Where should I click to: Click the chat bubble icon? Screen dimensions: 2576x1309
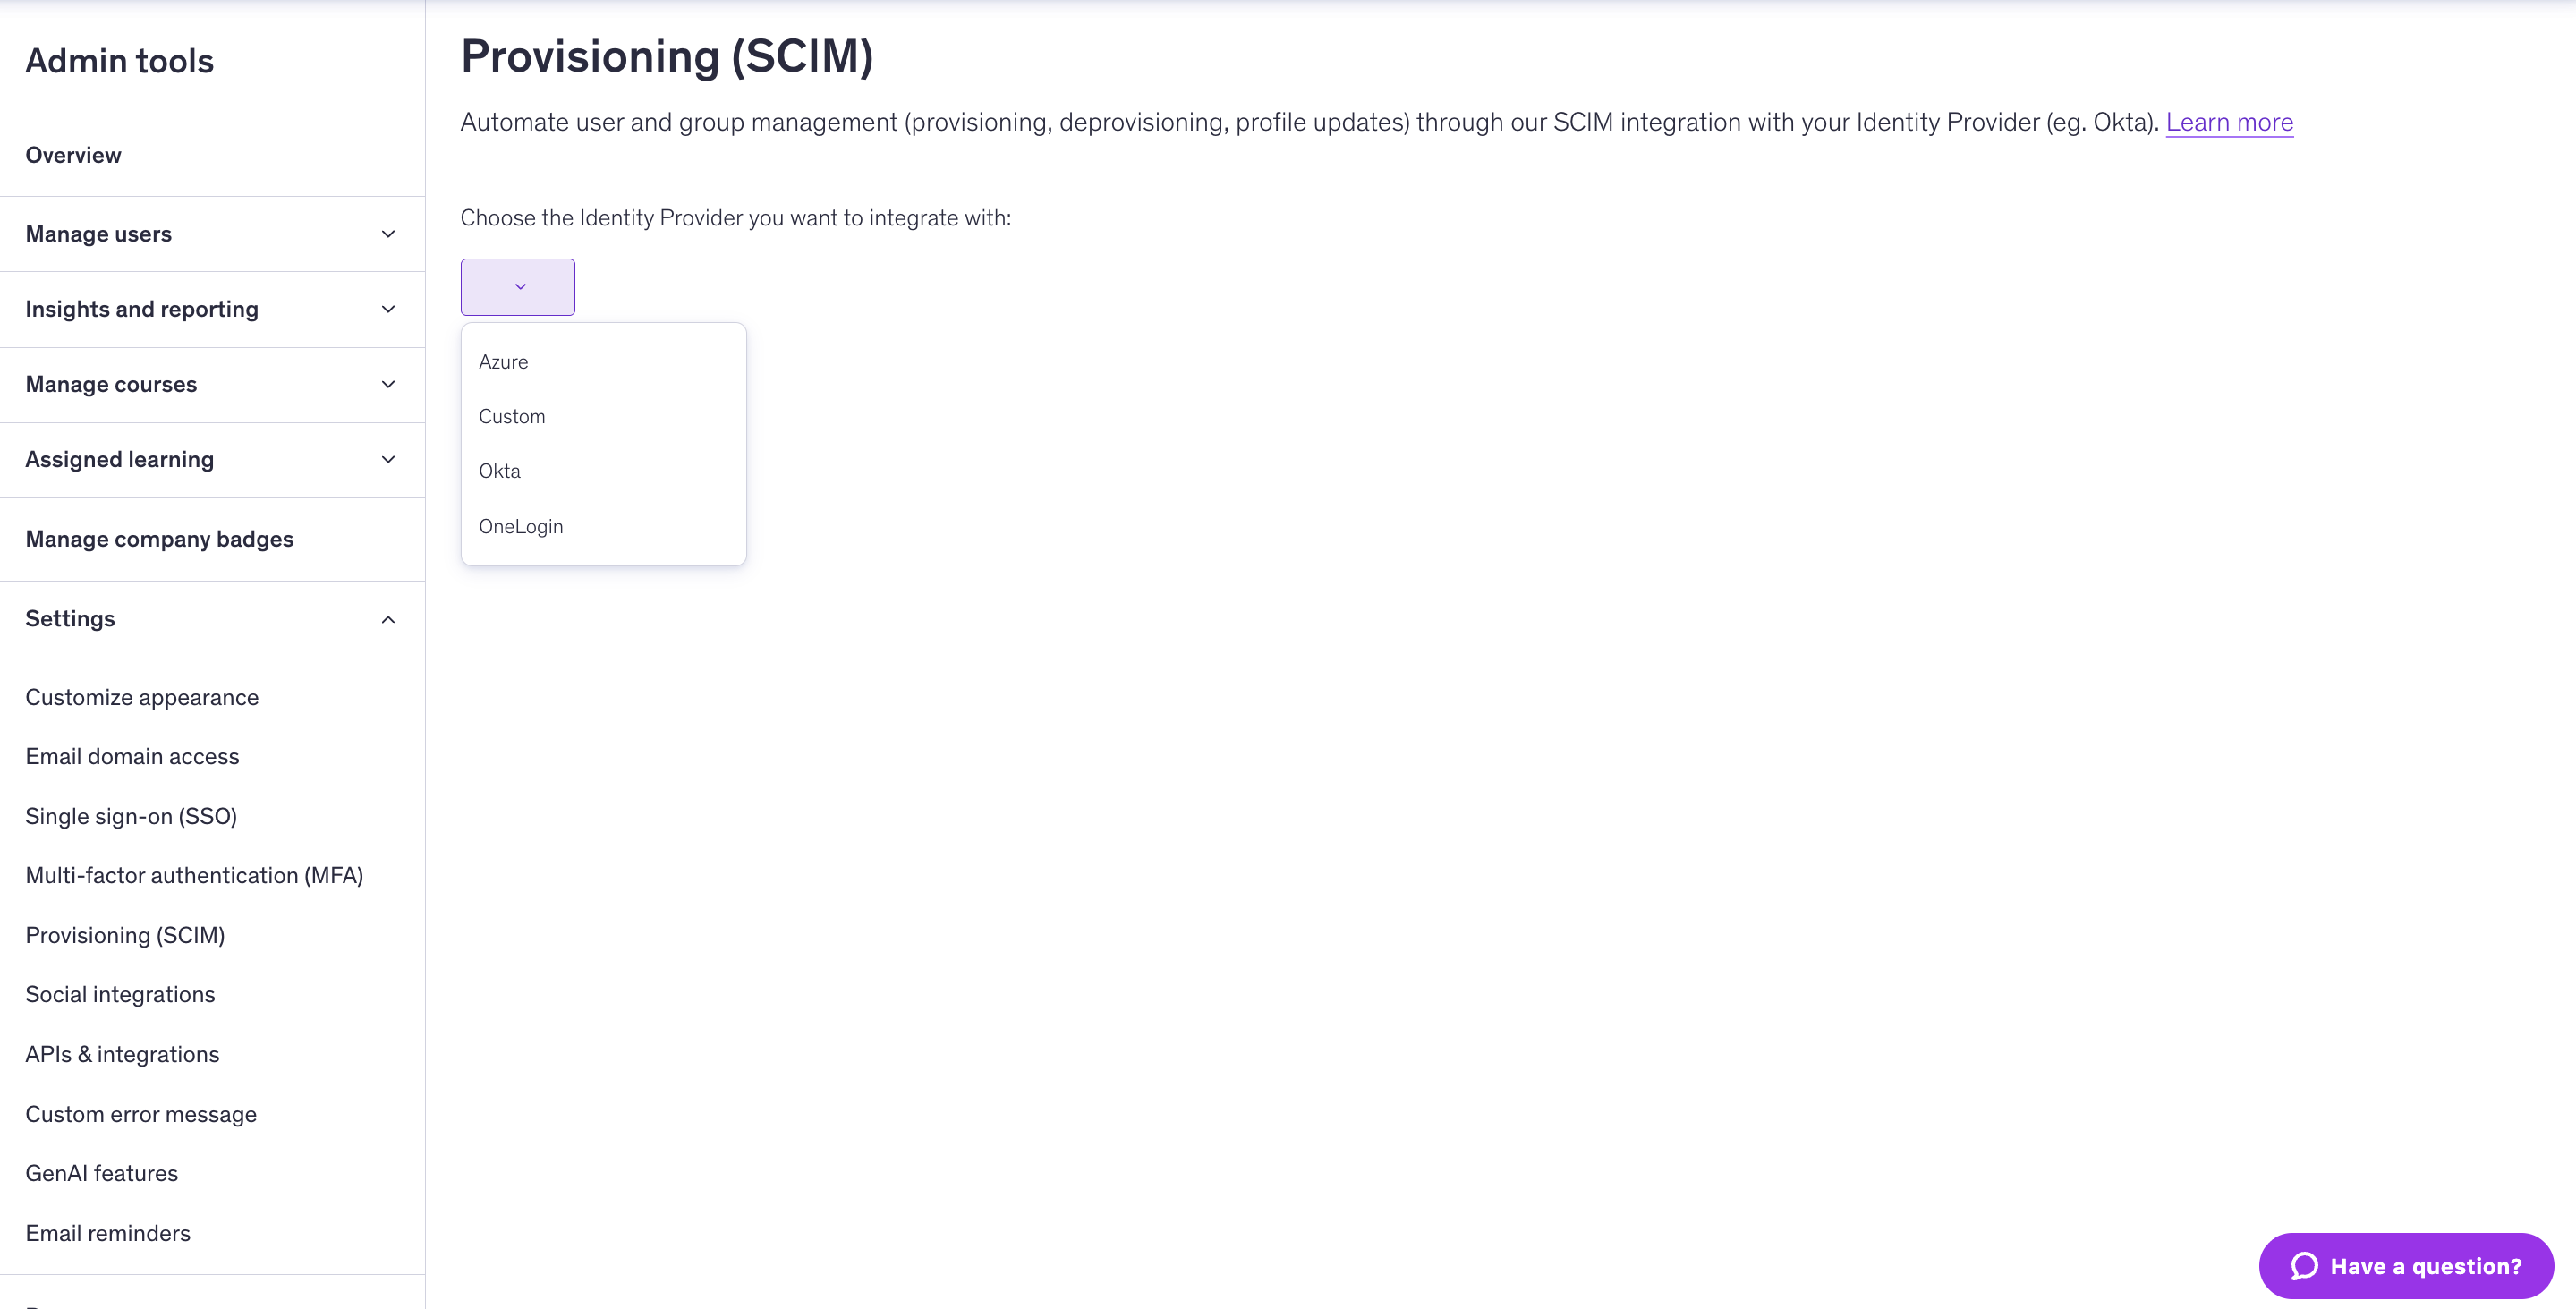[x=2304, y=1266]
